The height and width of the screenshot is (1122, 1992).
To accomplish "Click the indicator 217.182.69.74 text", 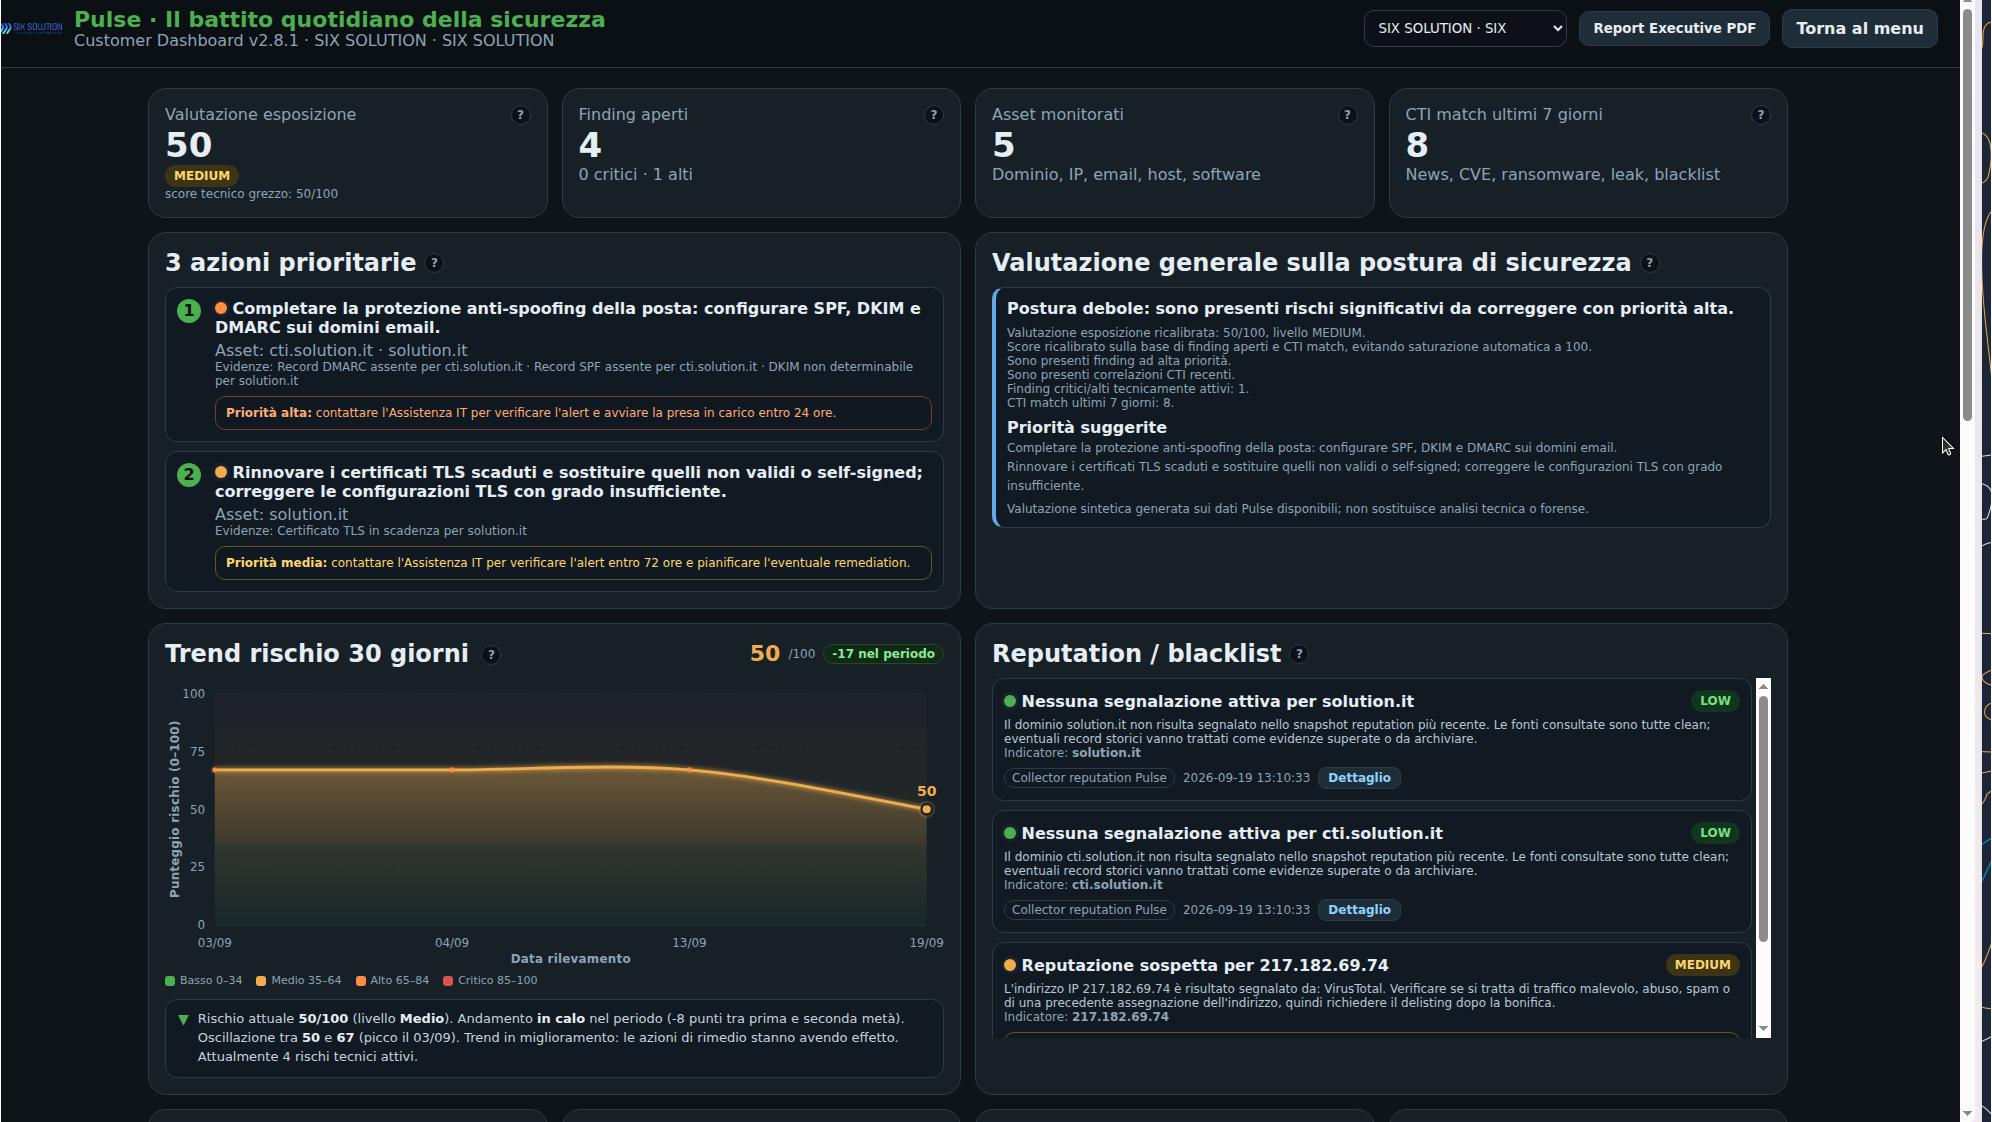I will point(1120,1017).
